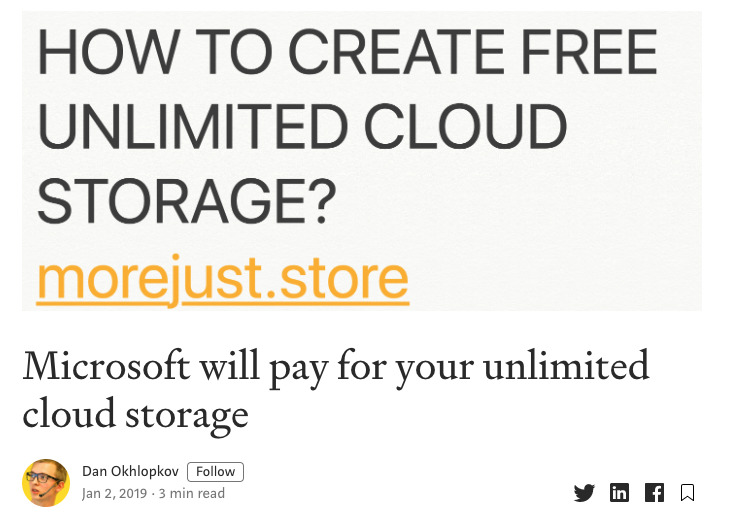
Task: Click the word "pay" in the headline
Action: coord(294,368)
